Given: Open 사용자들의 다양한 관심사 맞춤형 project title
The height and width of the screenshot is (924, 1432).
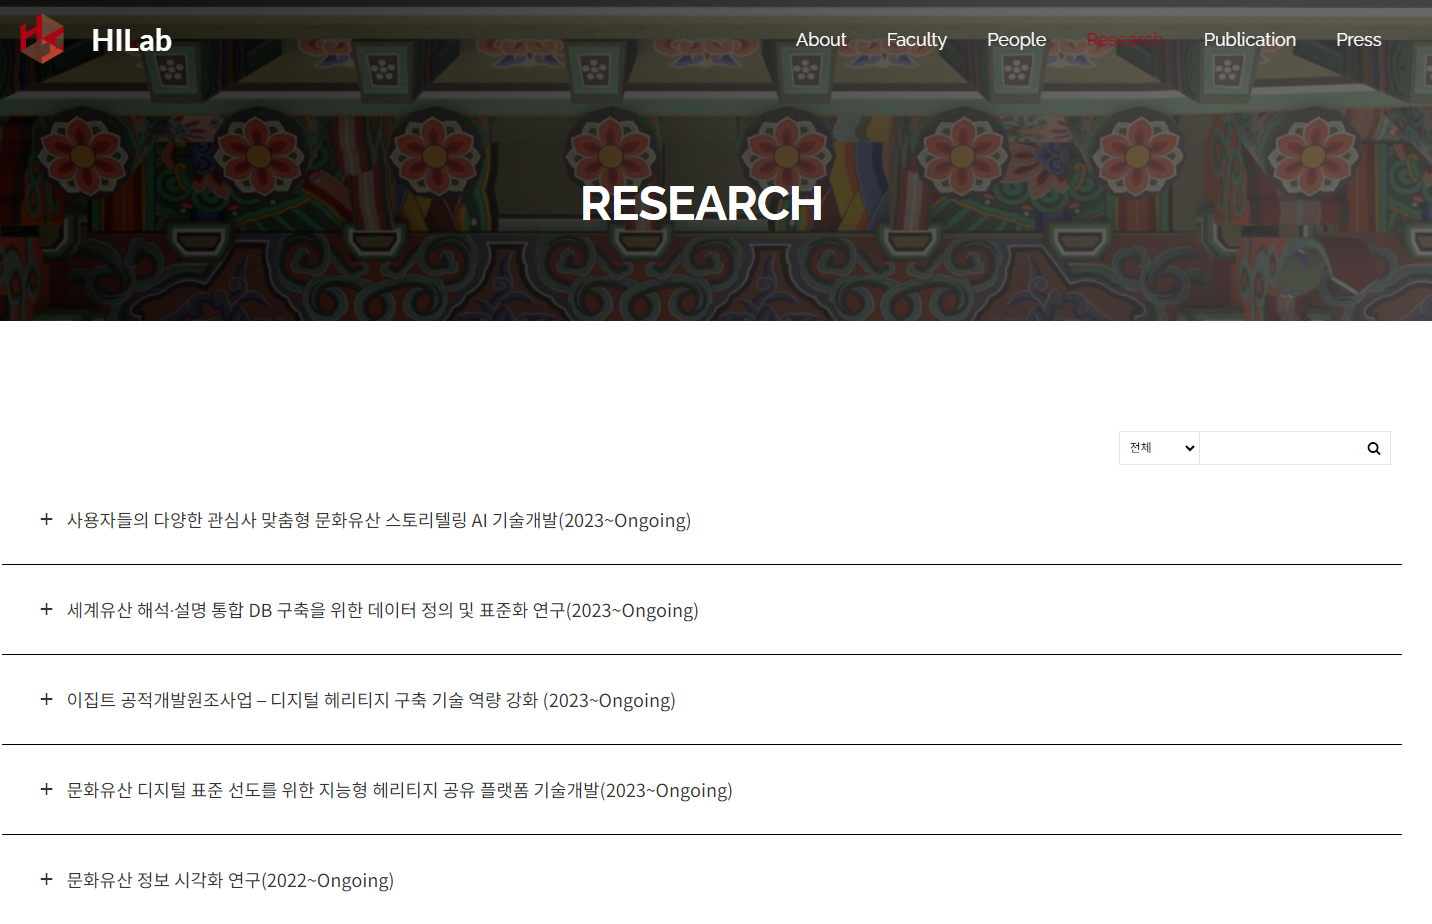Looking at the screenshot, I should coord(378,520).
